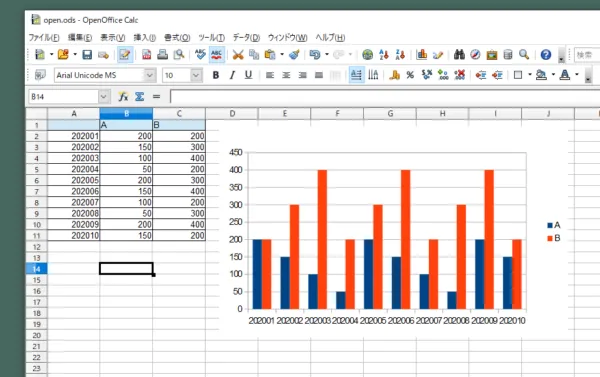Apply the Percent number format
The height and width of the screenshot is (377, 600).
pos(410,75)
